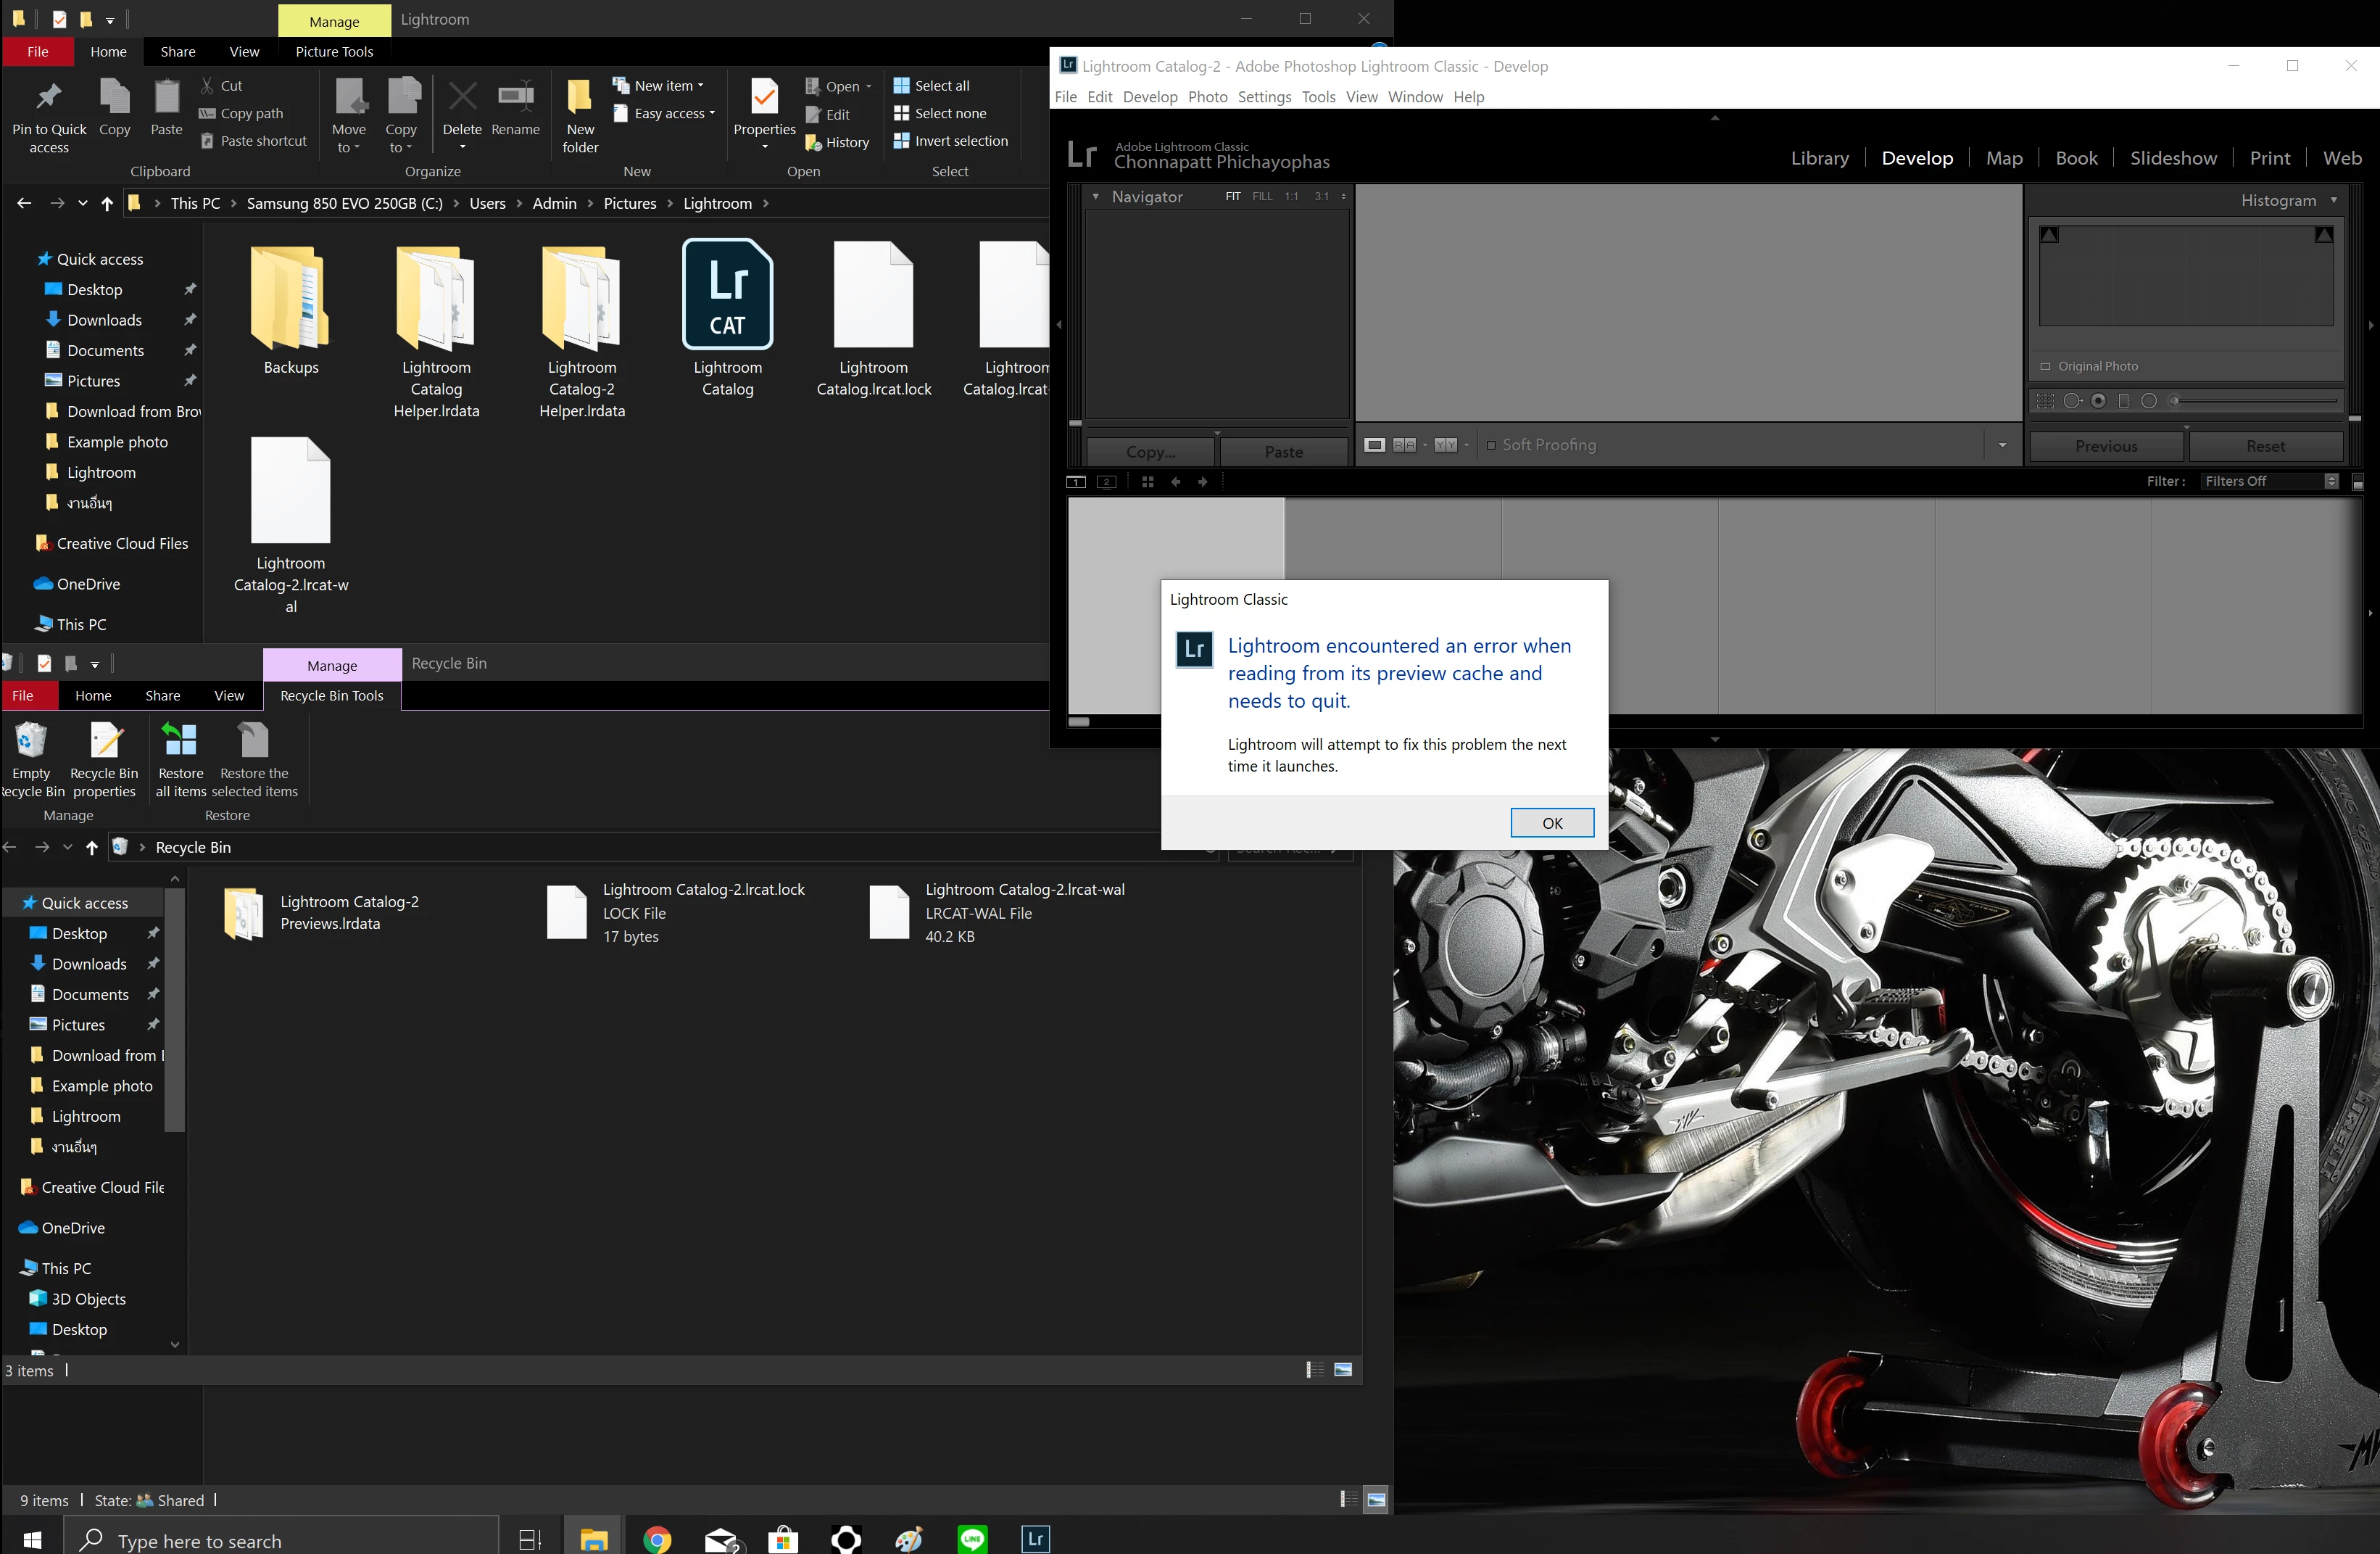The height and width of the screenshot is (1554, 2380).
Task: Adjust the tool strip slider
Action: pos(2174,401)
